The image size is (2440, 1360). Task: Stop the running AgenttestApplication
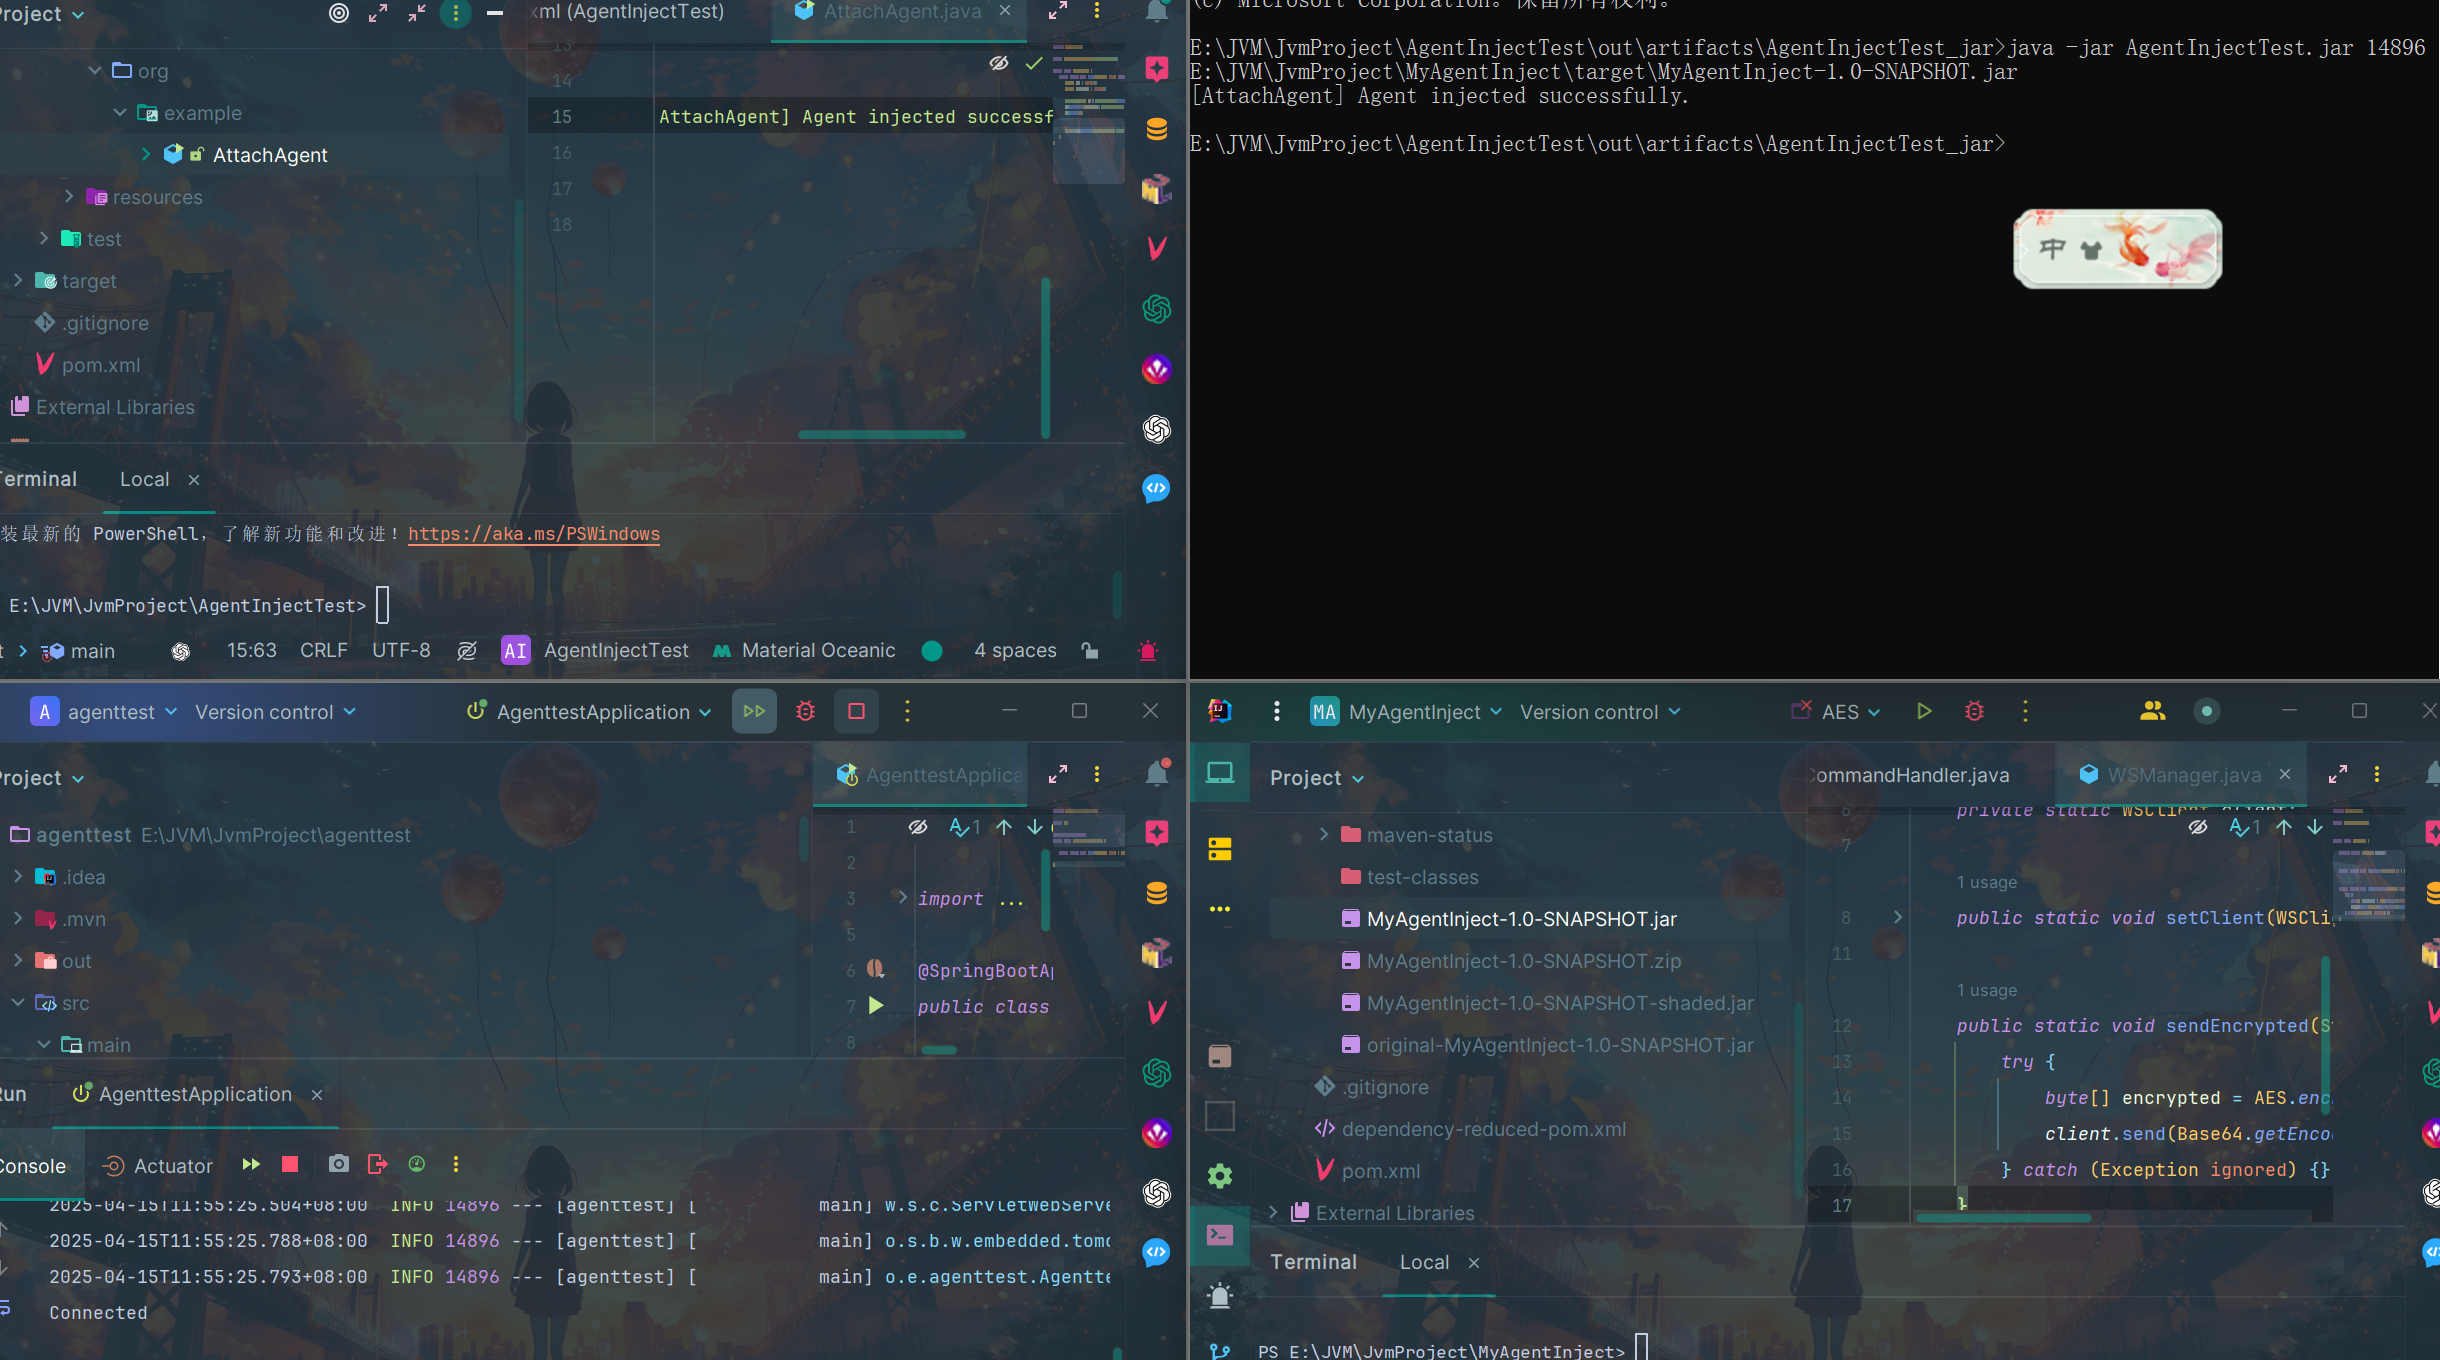(x=856, y=711)
